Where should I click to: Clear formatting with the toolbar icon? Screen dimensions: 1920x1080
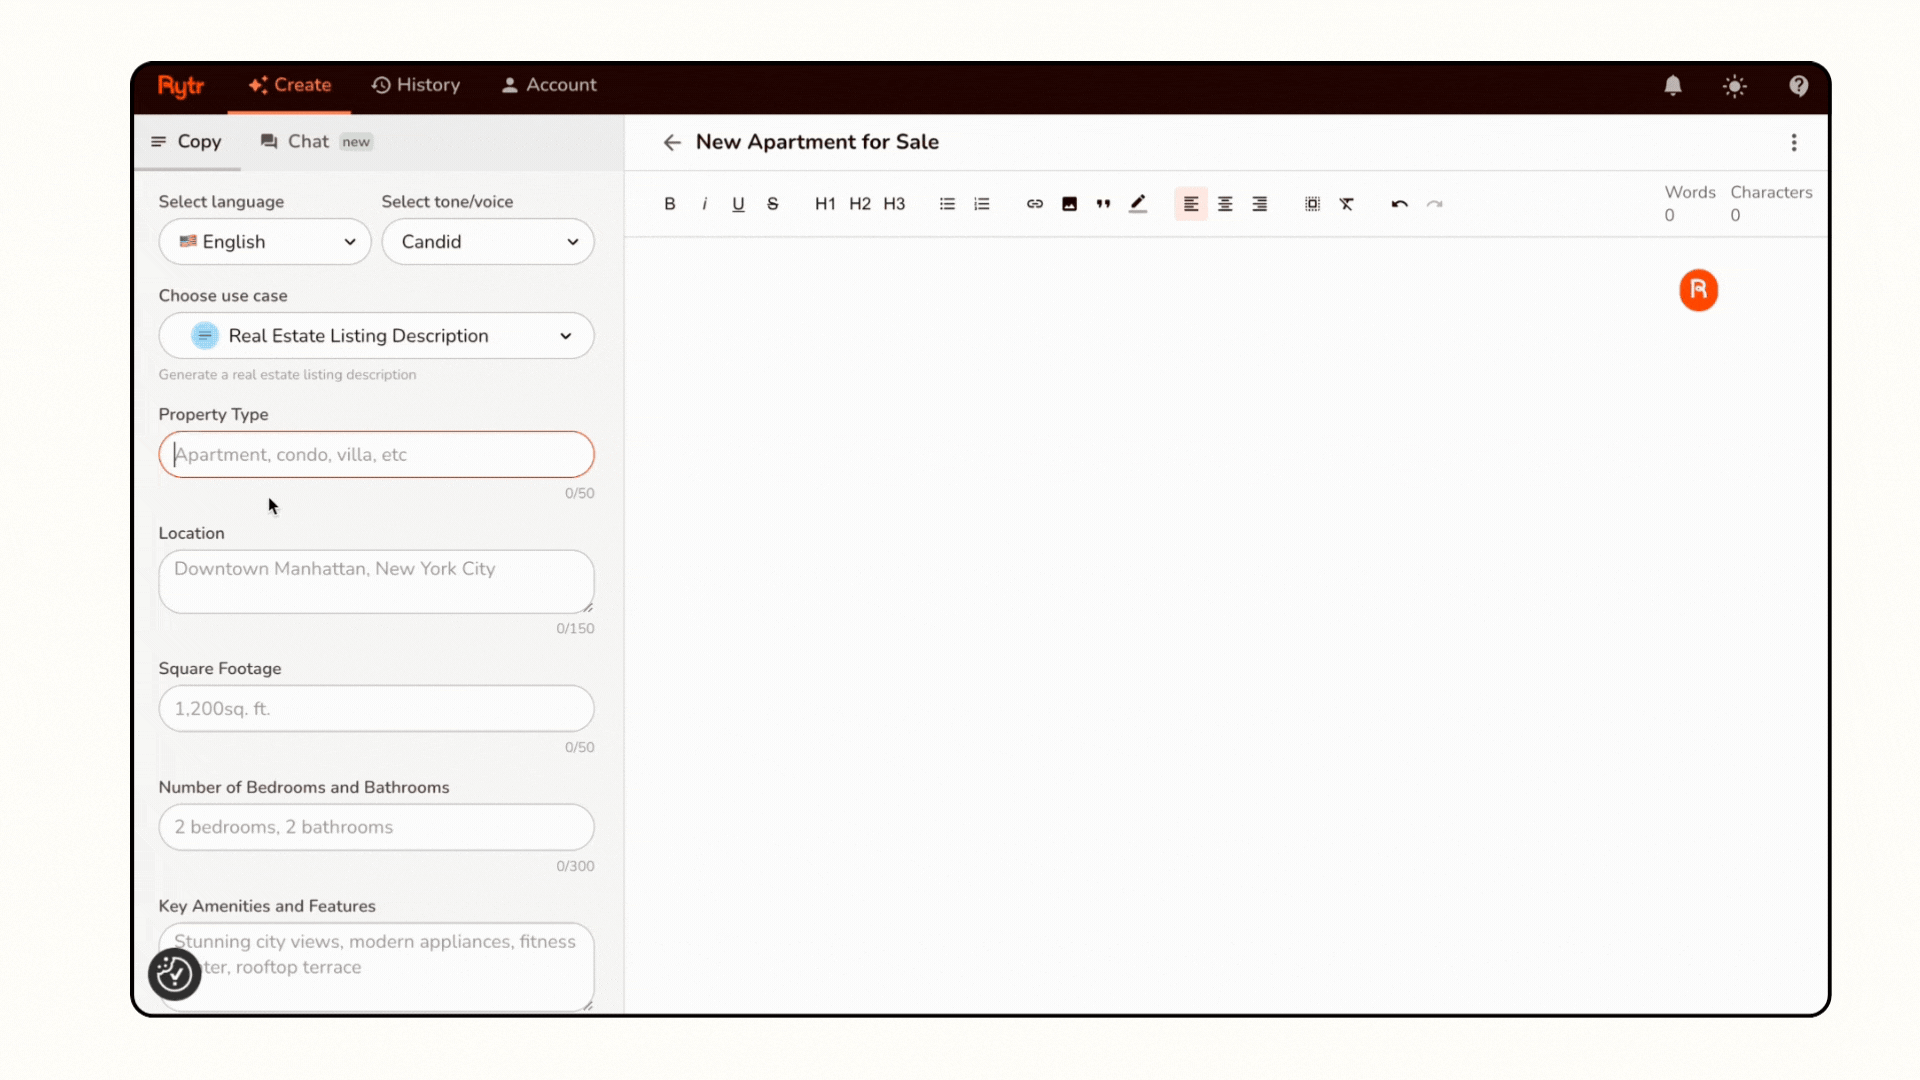coord(1346,204)
